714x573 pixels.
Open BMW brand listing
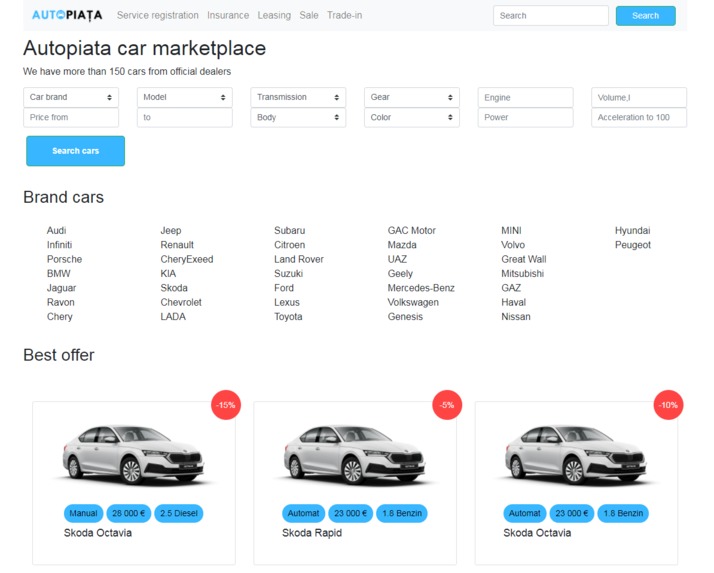click(x=59, y=274)
